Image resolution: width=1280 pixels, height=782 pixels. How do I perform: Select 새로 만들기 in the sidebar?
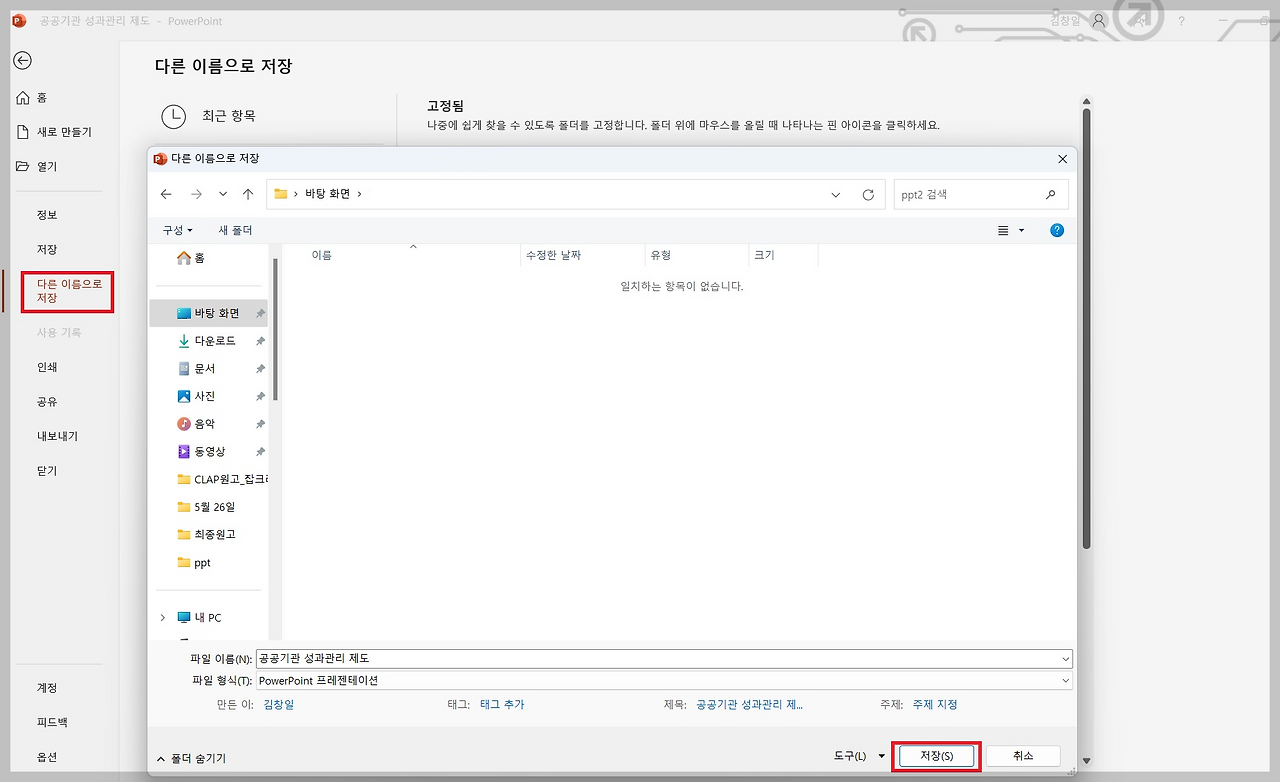pyautogui.click(x=54, y=132)
